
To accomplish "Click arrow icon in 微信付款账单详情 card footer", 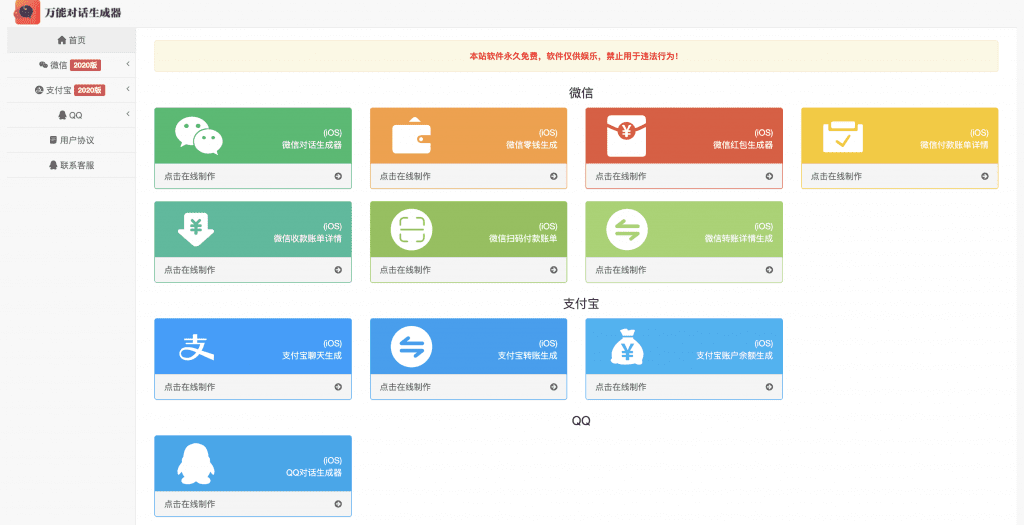I will (x=985, y=176).
